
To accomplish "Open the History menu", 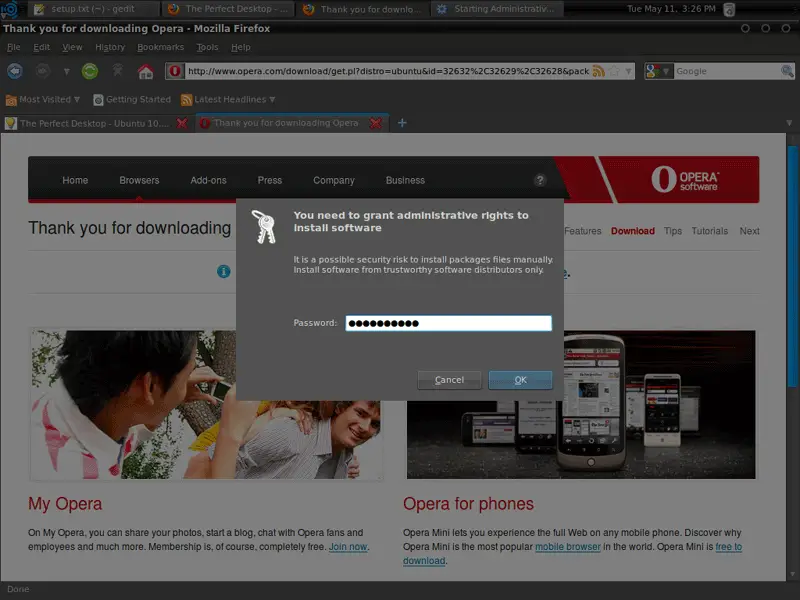I will tap(110, 47).
